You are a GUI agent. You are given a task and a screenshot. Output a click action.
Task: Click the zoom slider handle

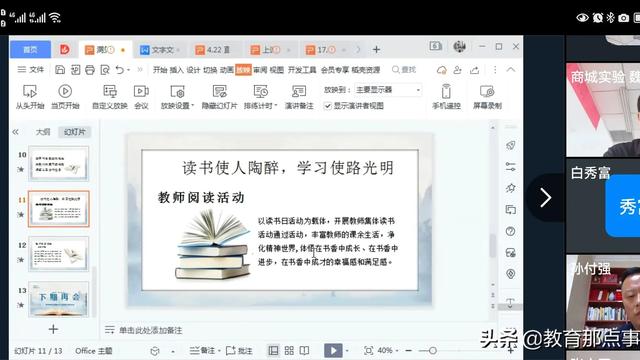click(433, 350)
